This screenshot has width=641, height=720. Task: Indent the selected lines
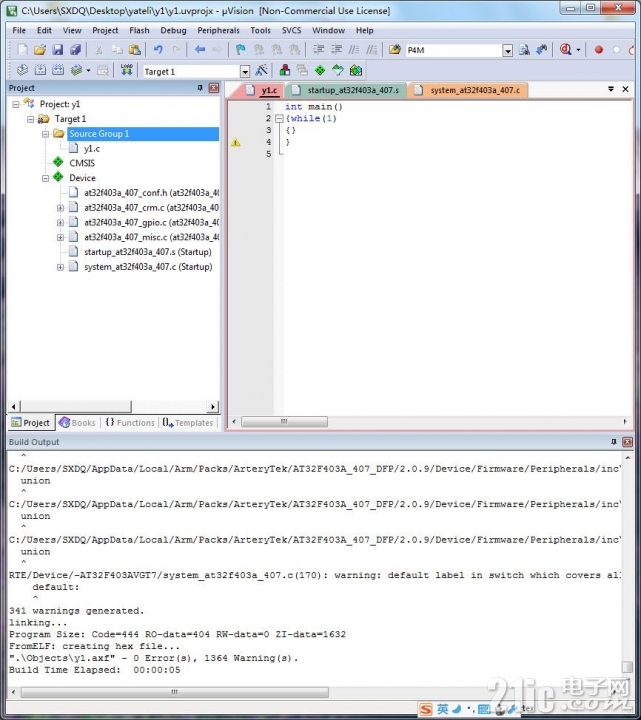pyautogui.click(x=319, y=50)
